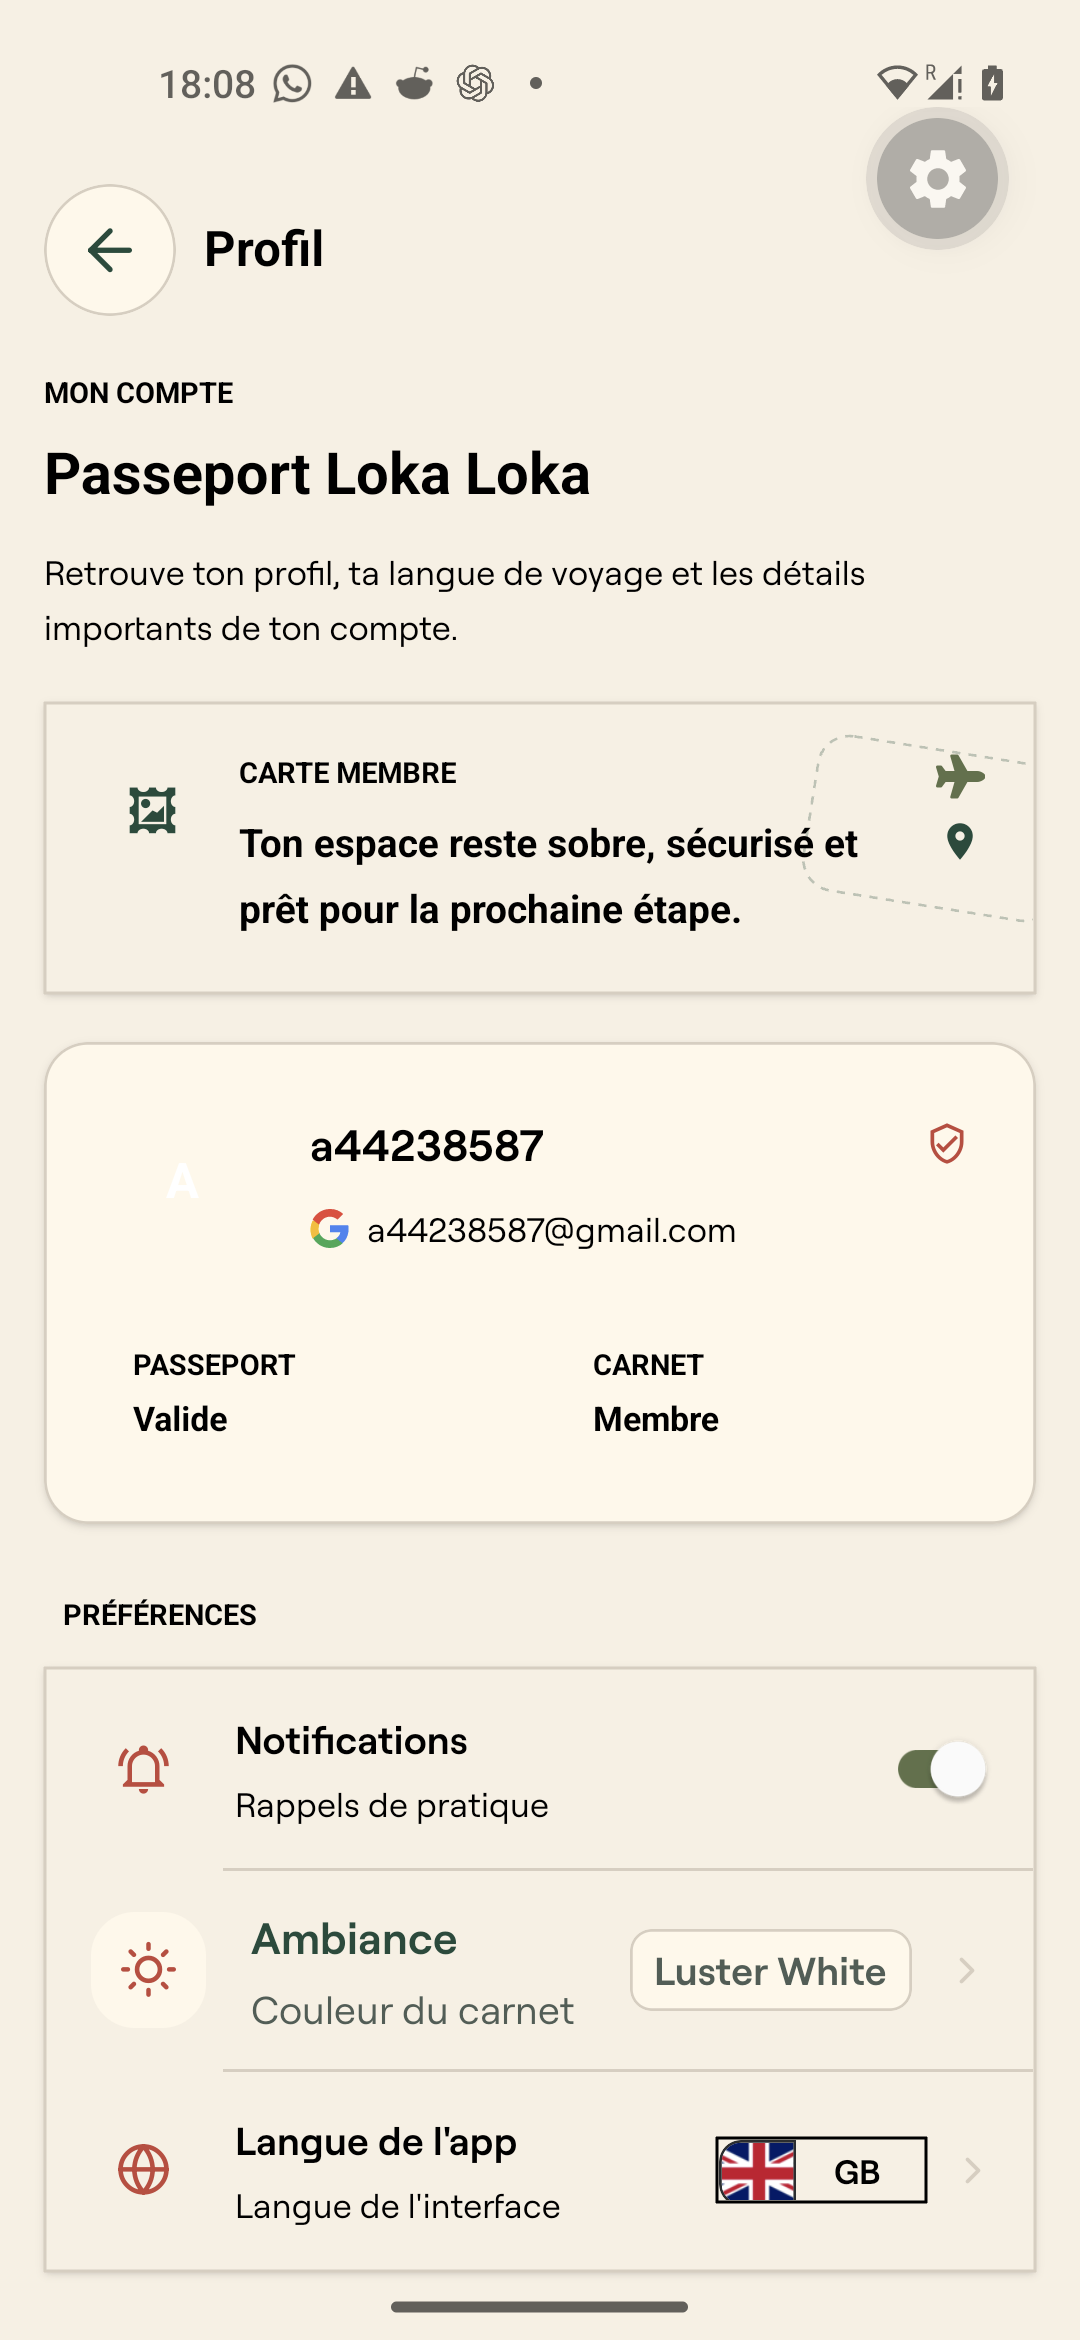Tap the avatar letter A thumbnail

tap(182, 1181)
